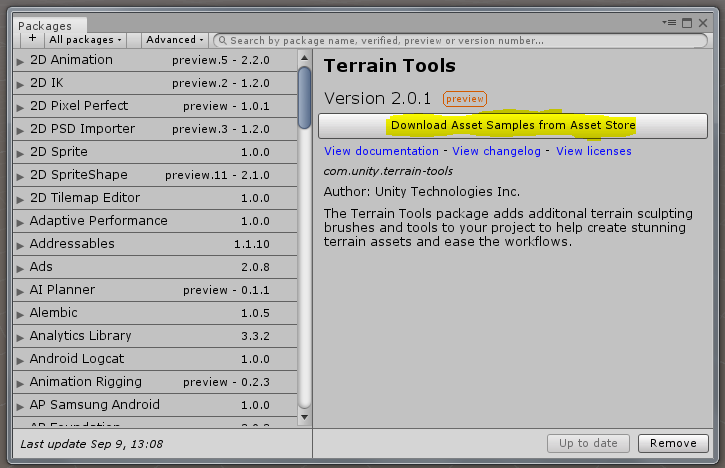725x468 pixels.
Task: Click the scrollbar up arrow
Action: pos(304,58)
